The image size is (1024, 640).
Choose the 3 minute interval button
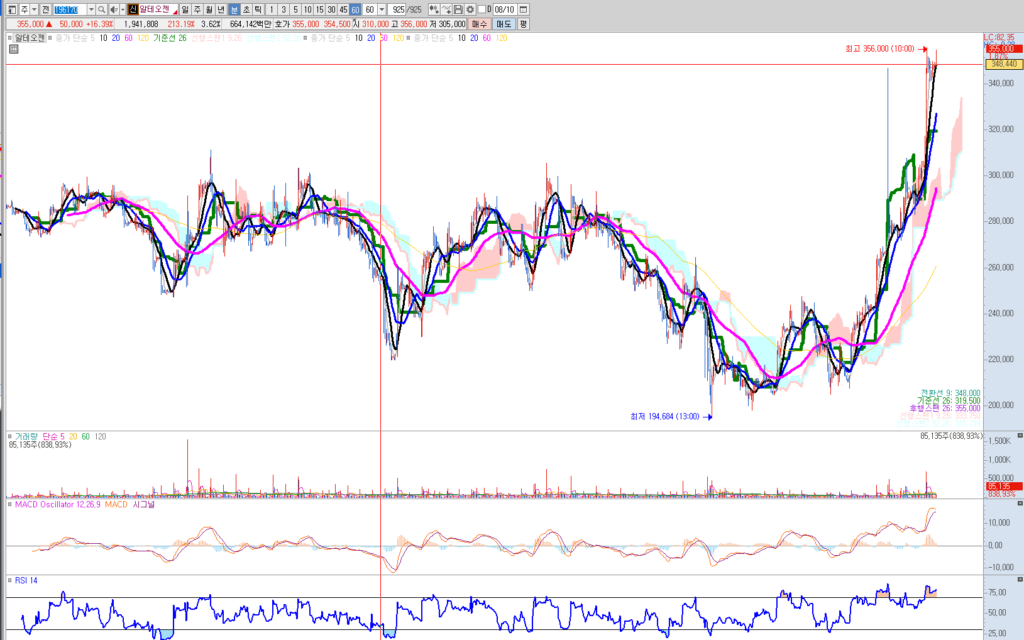coord(283,10)
